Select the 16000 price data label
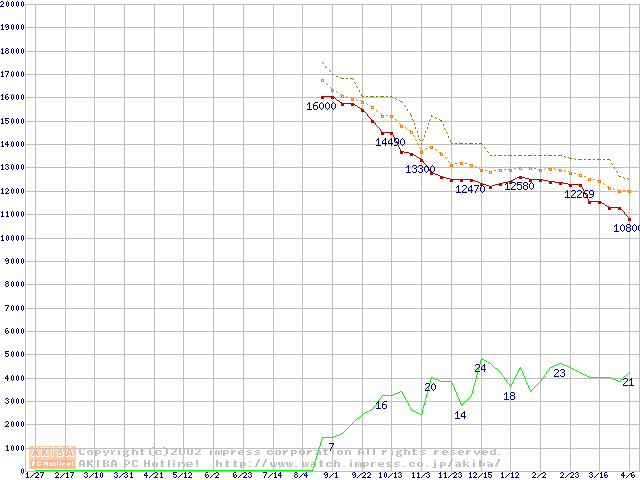The height and width of the screenshot is (480, 640). 321,106
